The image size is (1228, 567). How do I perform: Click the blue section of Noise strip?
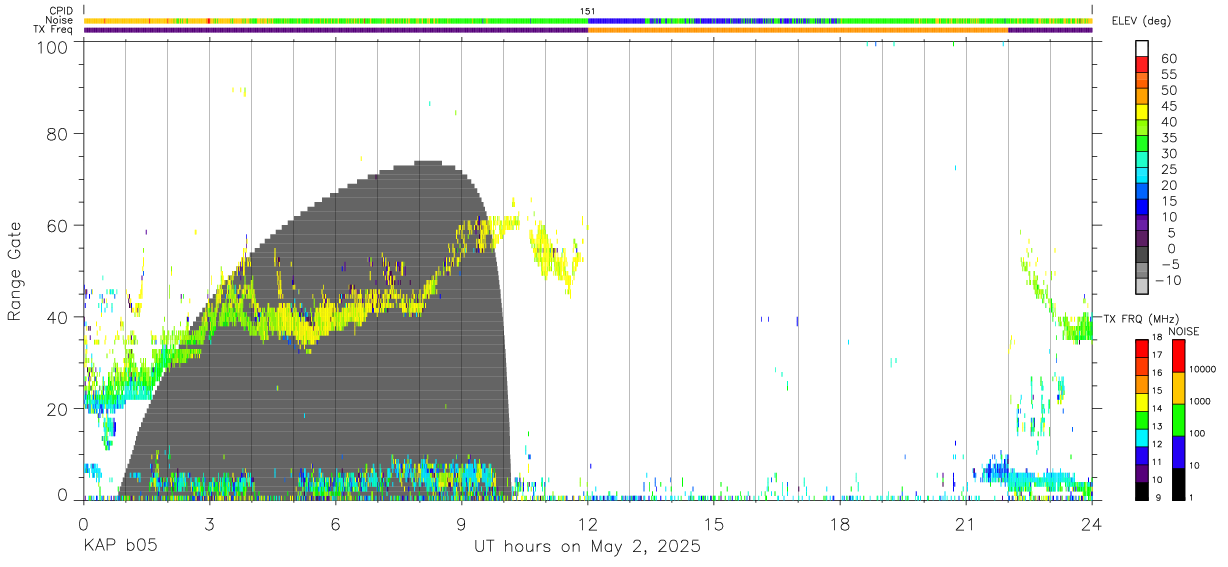click(615, 20)
